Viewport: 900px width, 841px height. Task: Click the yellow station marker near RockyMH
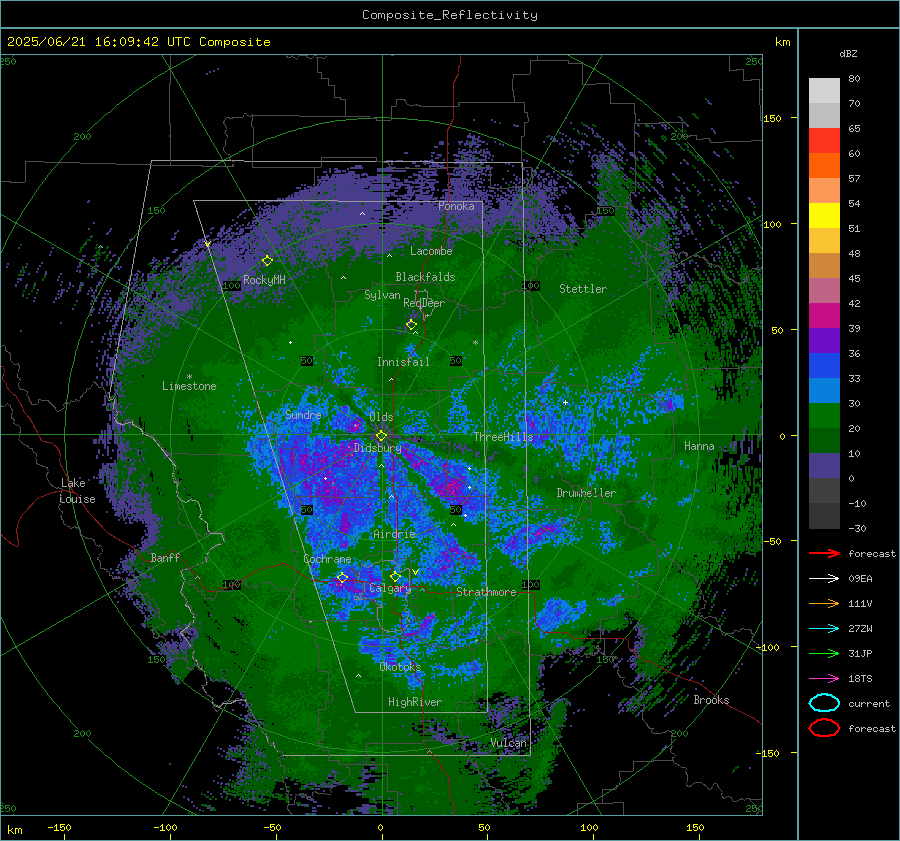(267, 261)
